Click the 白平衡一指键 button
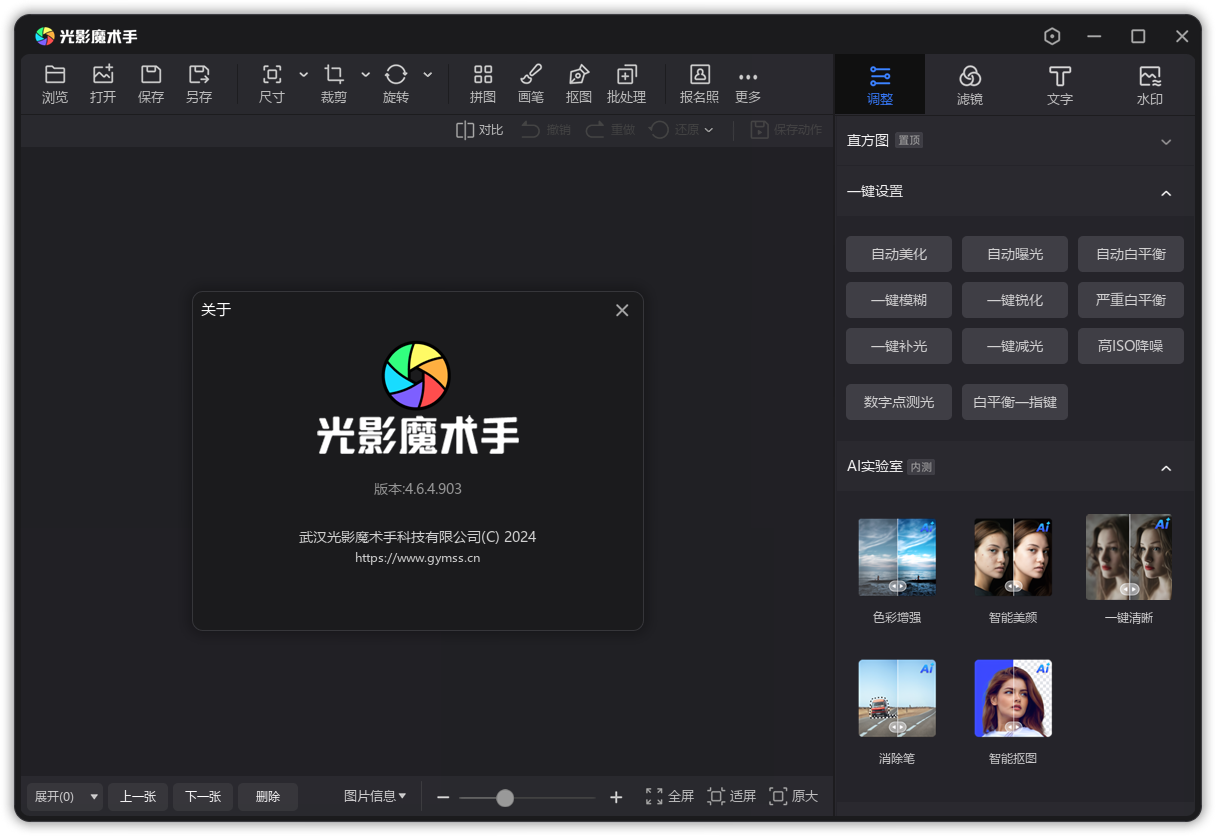 (1015, 402)
